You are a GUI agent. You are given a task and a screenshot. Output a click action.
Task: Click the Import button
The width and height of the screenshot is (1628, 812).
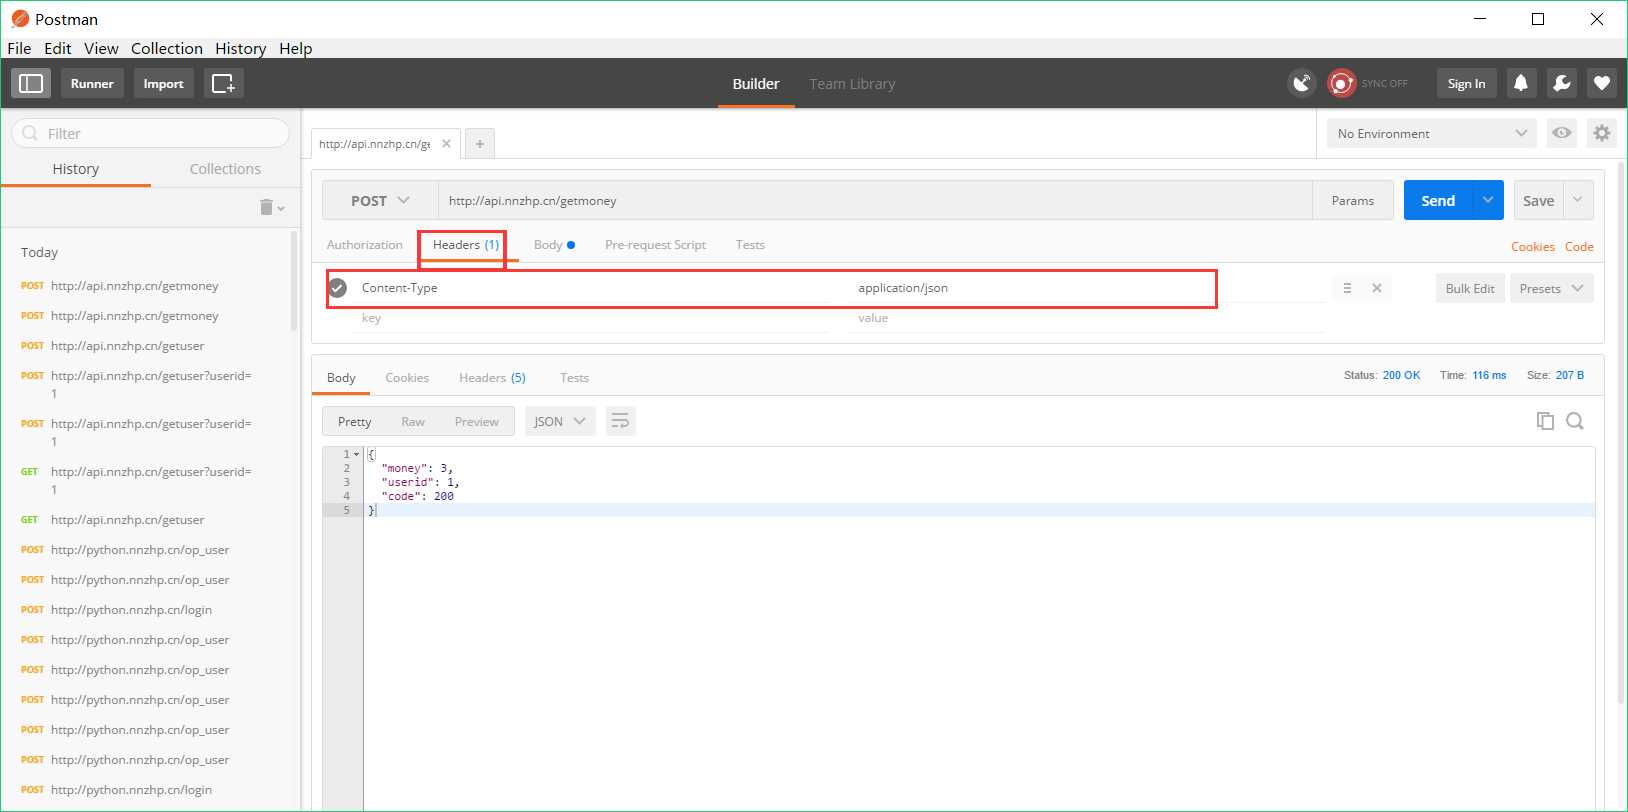pyautogui.click(x=163, y=83)
